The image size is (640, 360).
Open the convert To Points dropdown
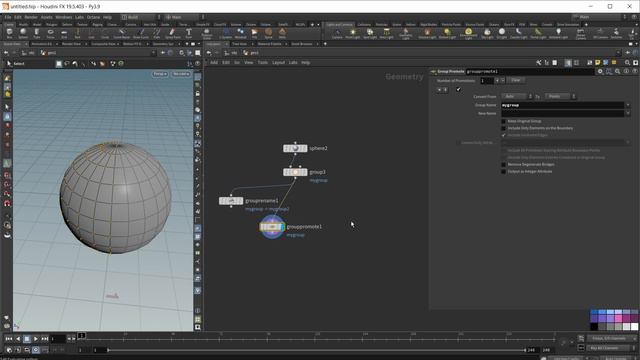pos(560,96)
